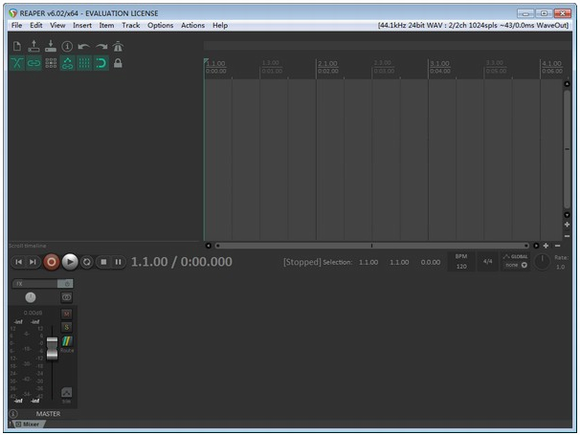Click the record button in transport
The height and width of the screenshot is (435, 580).
pyautogui.click(x=51, y=262)
